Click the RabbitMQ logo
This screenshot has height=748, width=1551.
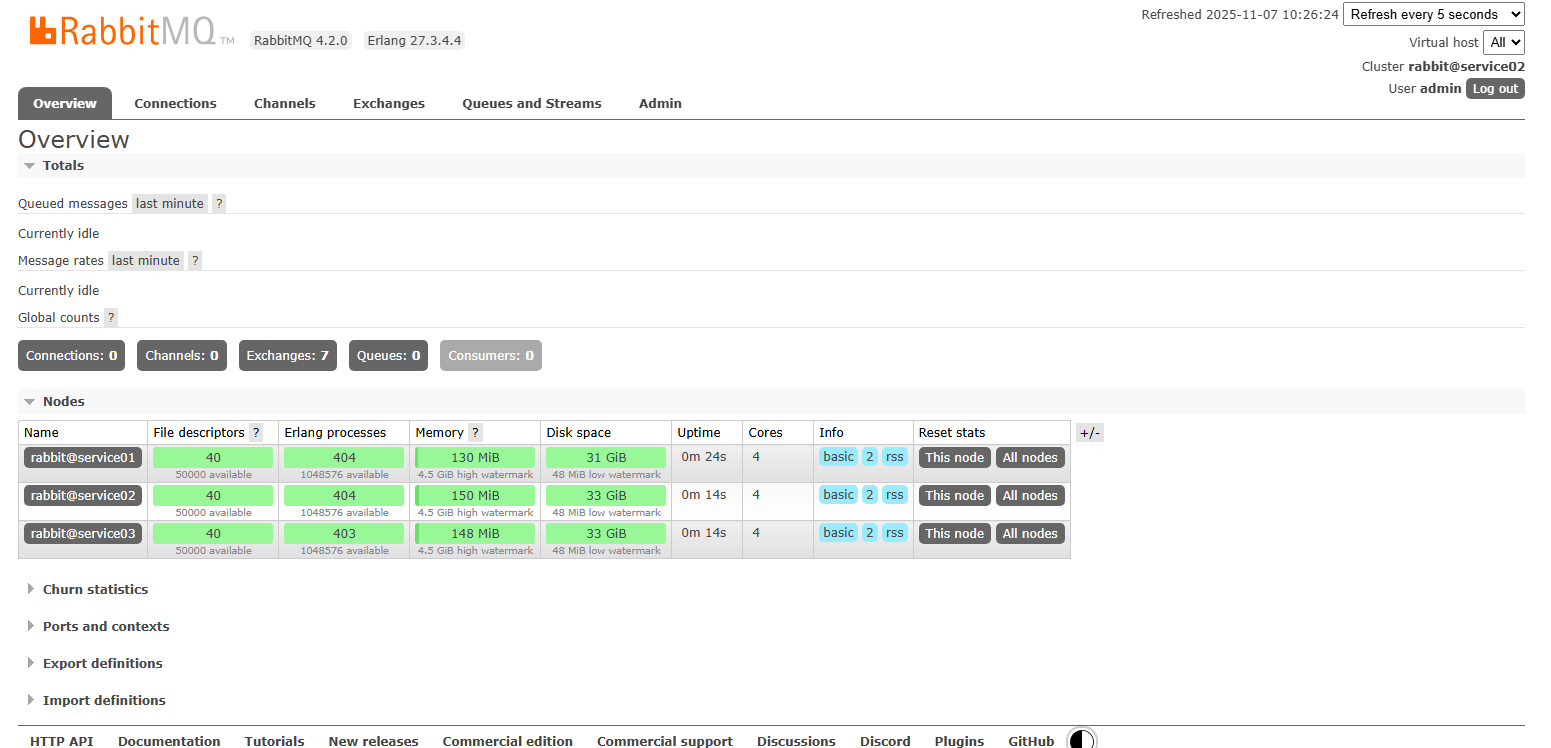pyautogui.click(x=122, y=31)
